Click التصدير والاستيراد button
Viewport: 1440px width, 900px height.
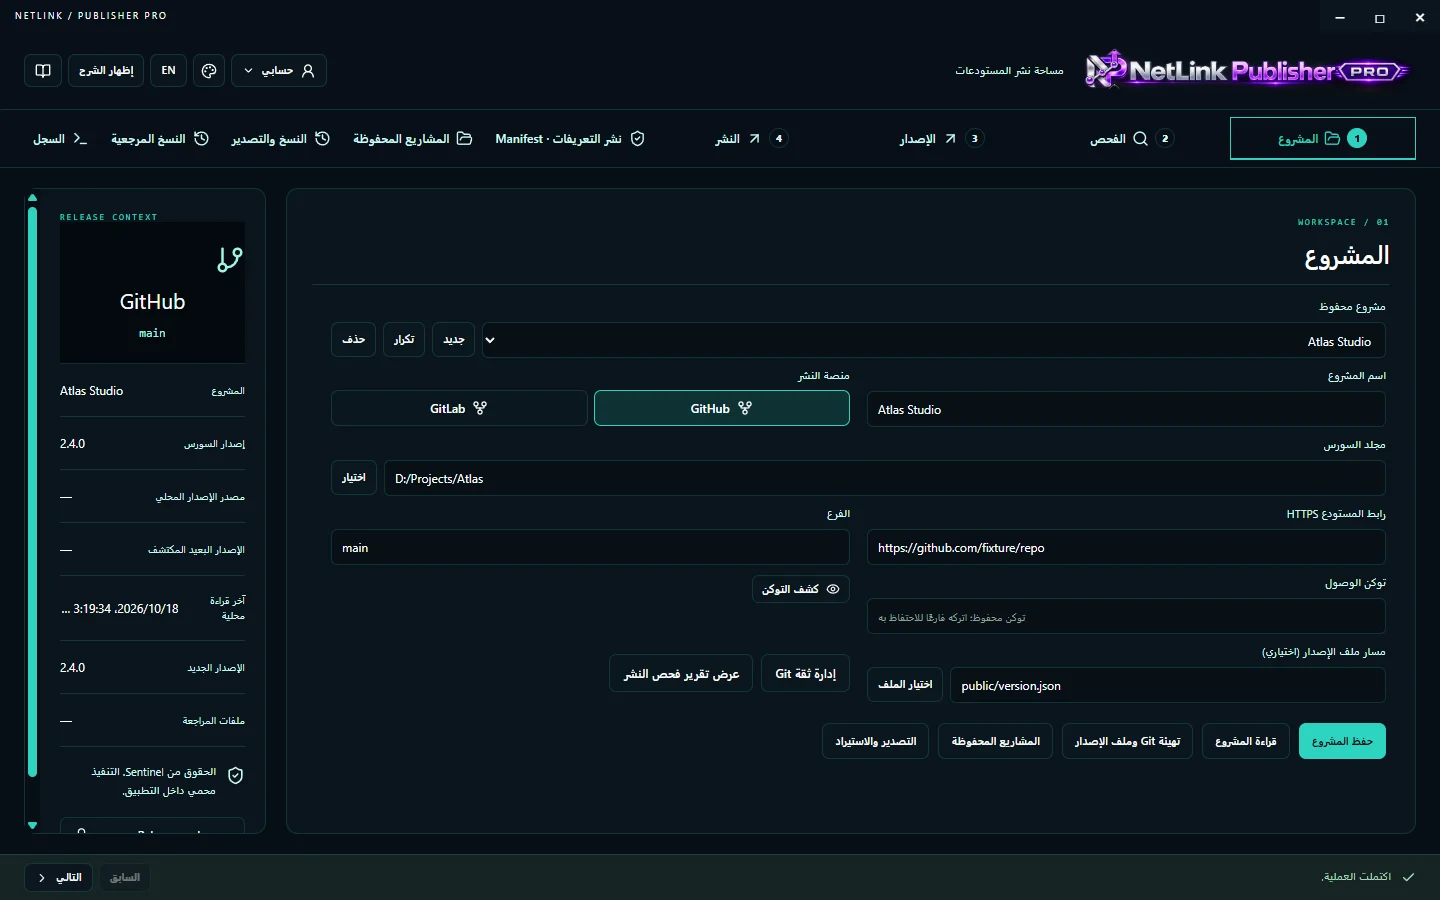point(876,741)
